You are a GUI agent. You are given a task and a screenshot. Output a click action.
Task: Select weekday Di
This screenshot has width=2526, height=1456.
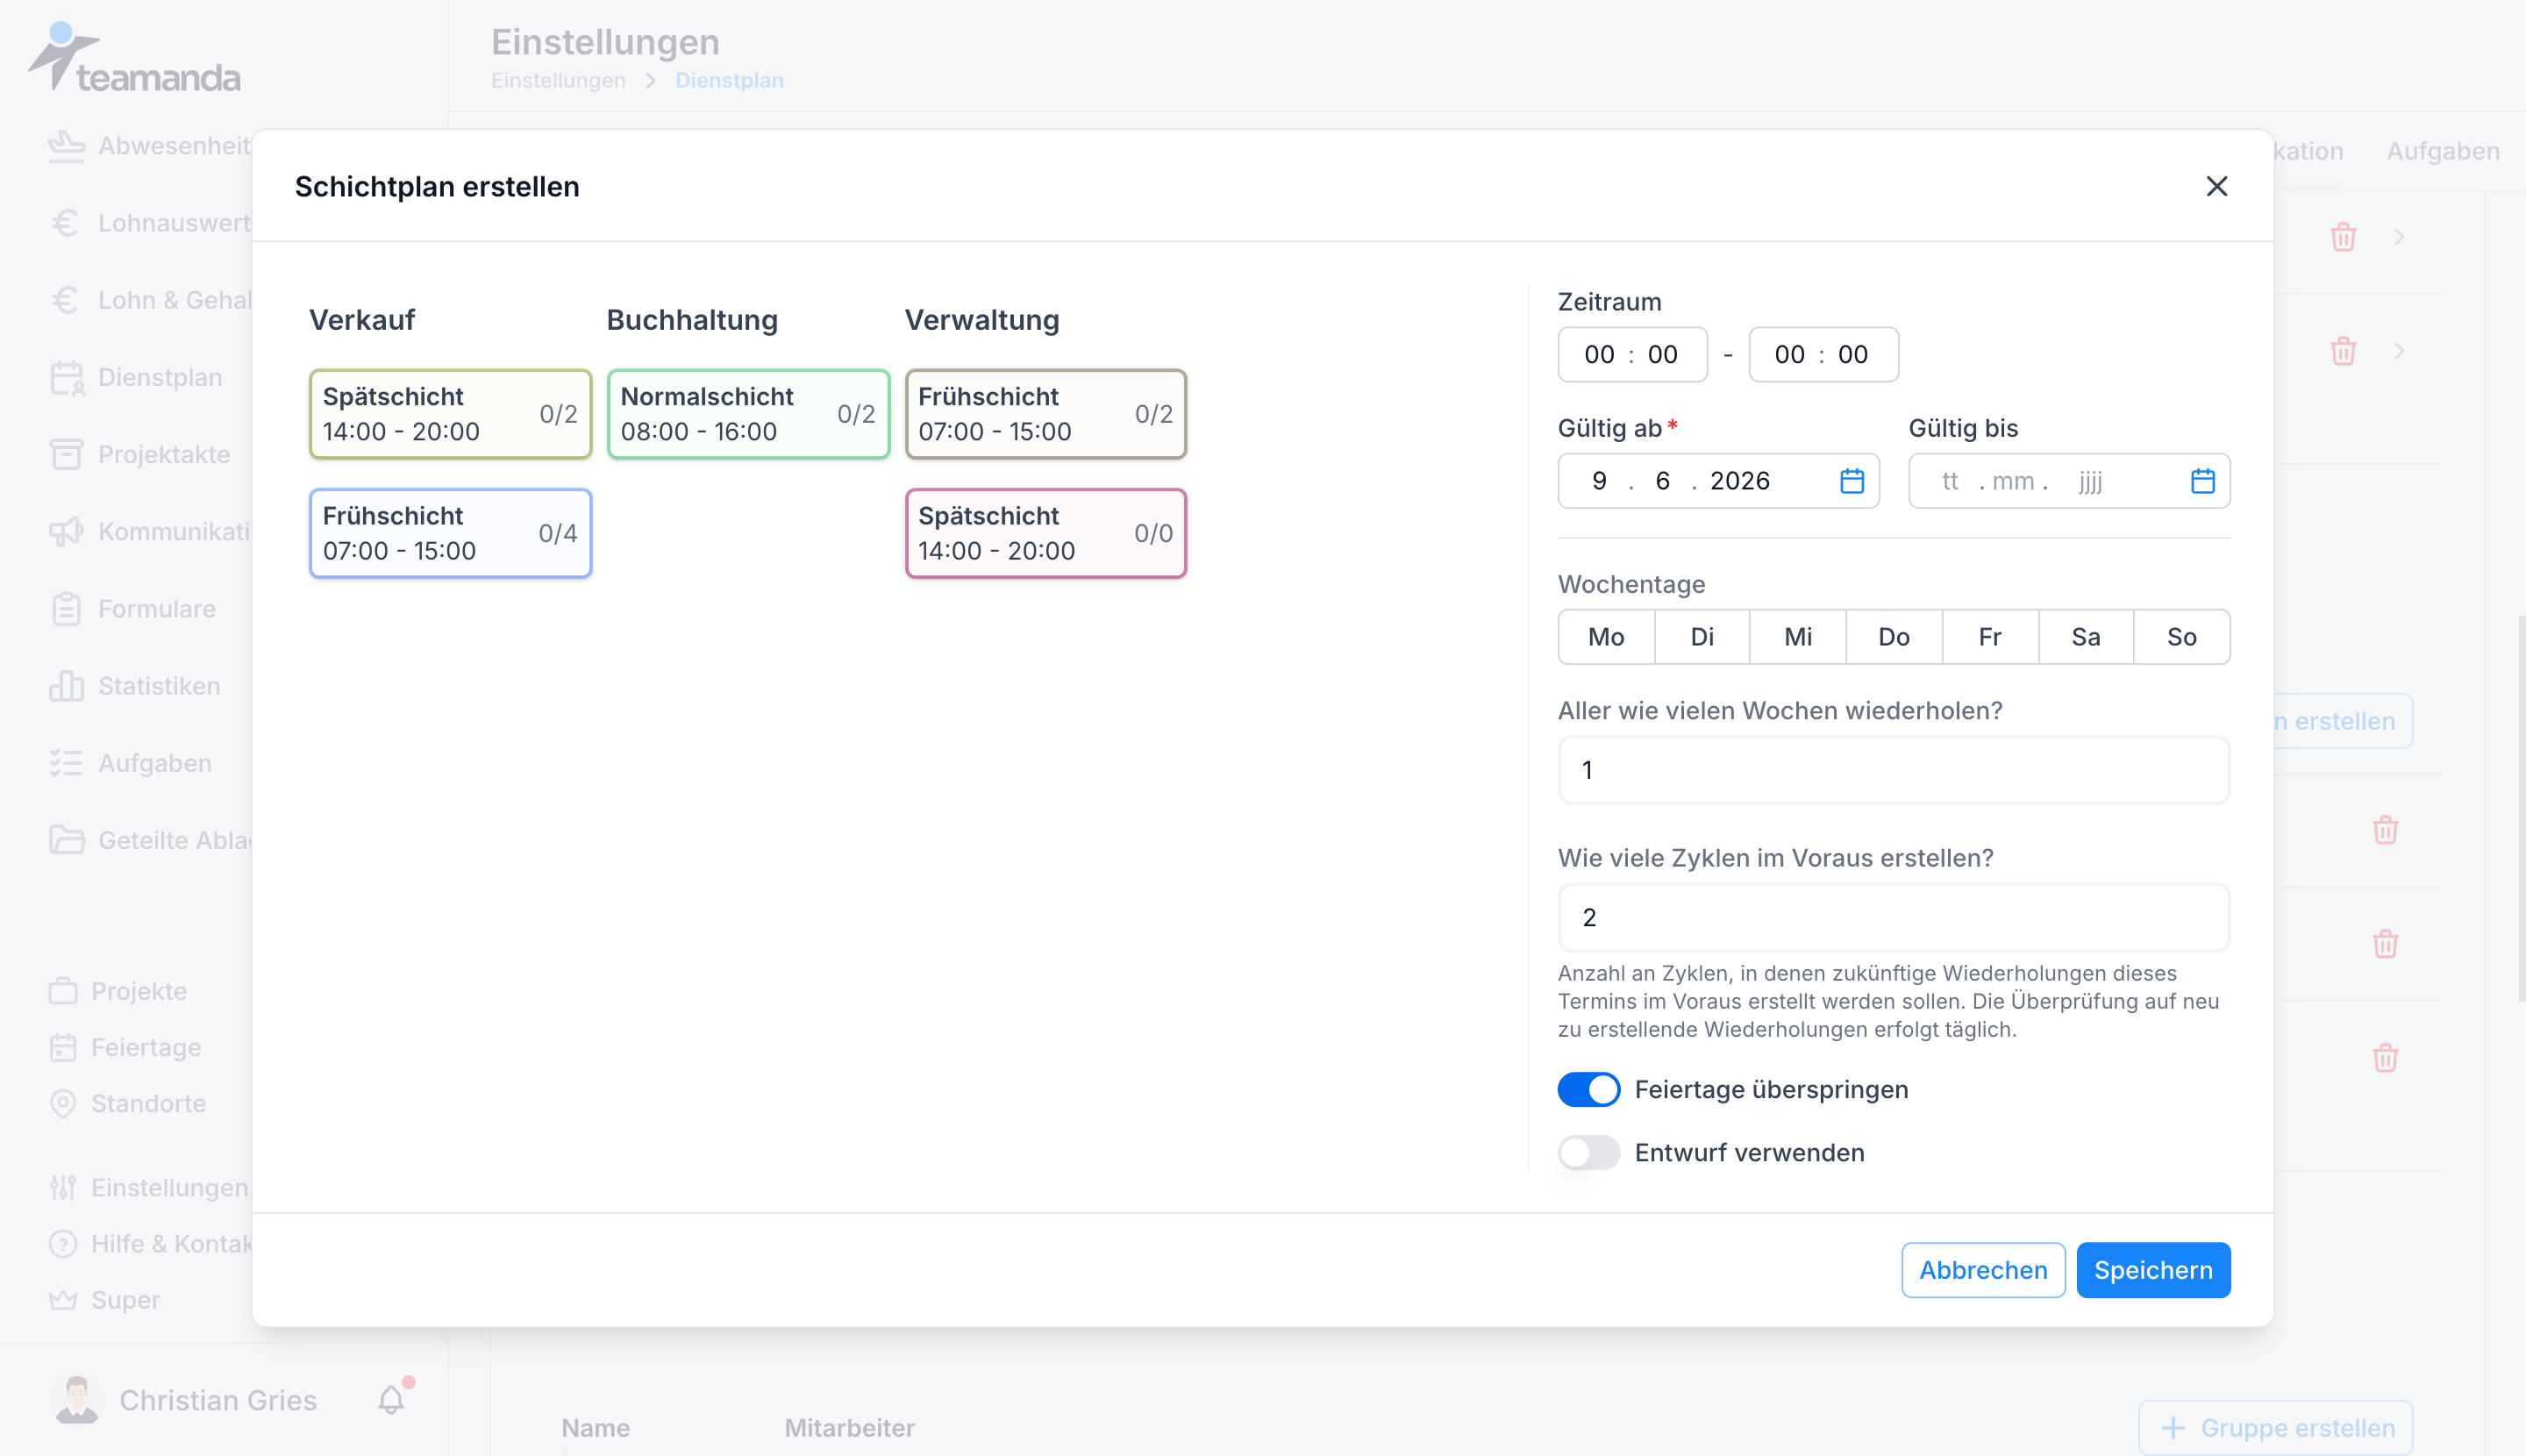1701,637
